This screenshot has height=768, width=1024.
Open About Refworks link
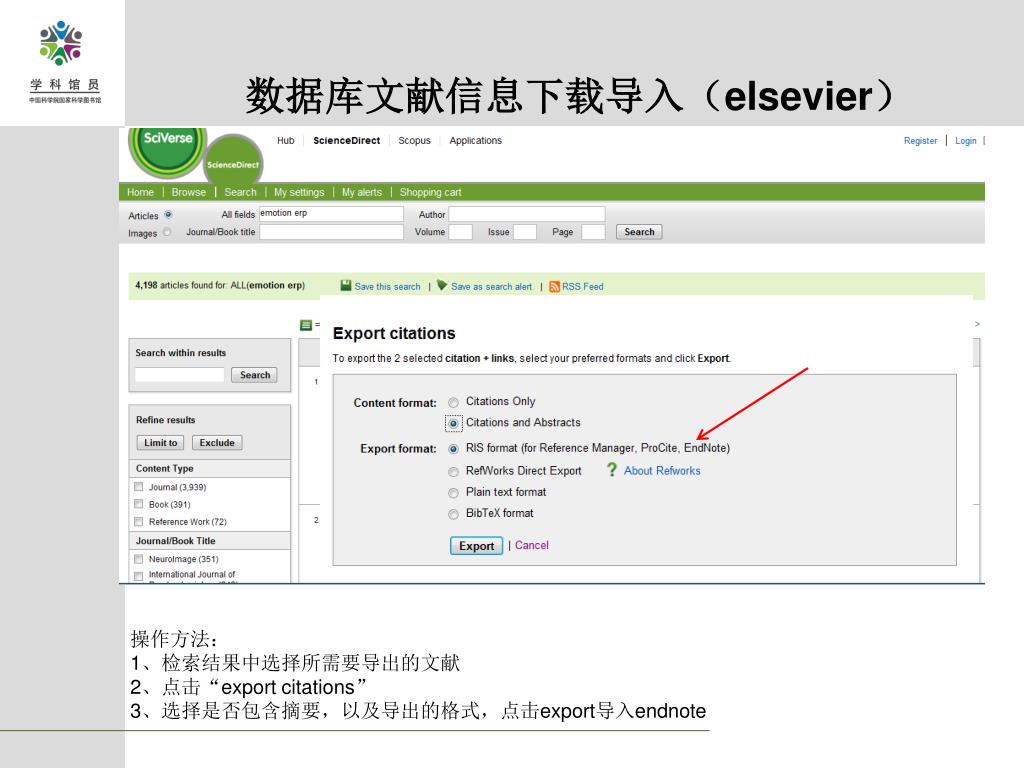point(662,470)
